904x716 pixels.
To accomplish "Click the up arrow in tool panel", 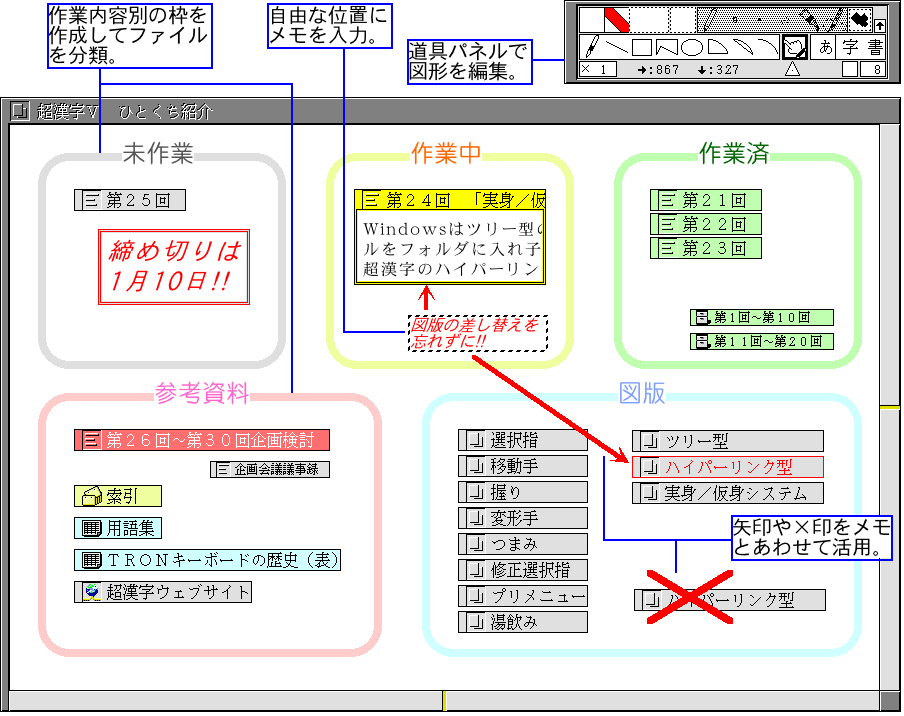I will tap(880, 25).
